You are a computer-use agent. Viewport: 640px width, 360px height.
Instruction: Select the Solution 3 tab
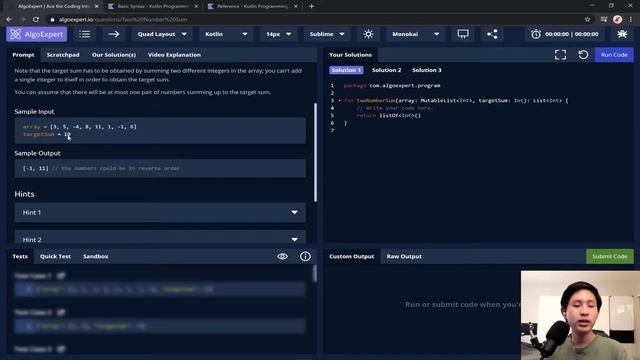coord(427,70)
